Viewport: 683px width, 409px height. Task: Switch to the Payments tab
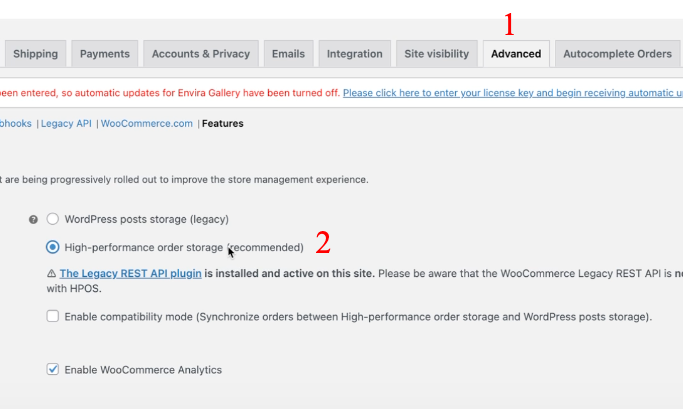[105, 54]
